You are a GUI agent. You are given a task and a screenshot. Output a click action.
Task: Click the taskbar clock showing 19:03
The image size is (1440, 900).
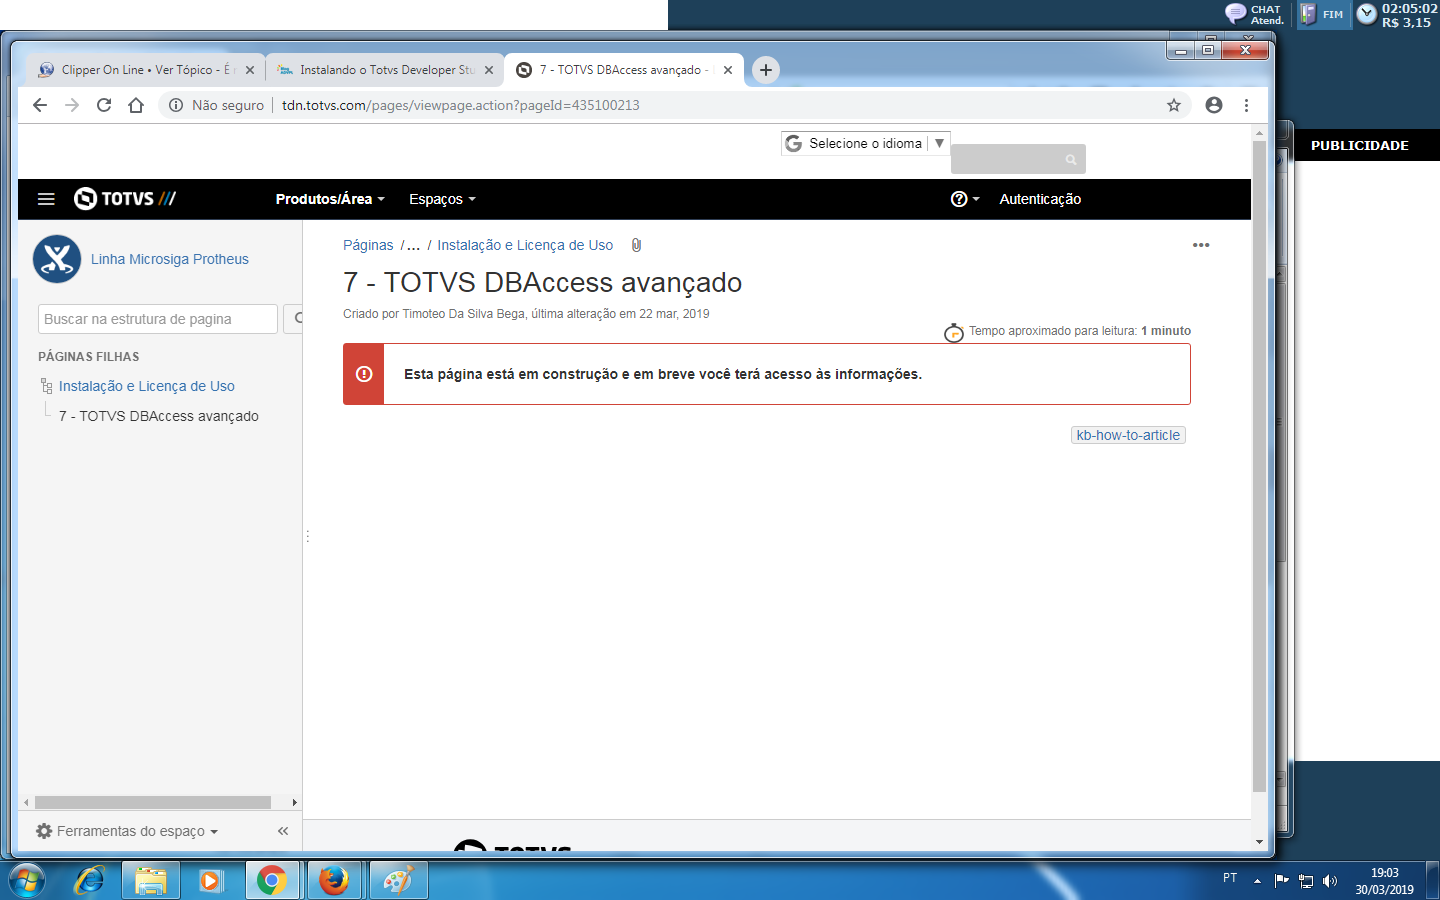[1385, 881]
